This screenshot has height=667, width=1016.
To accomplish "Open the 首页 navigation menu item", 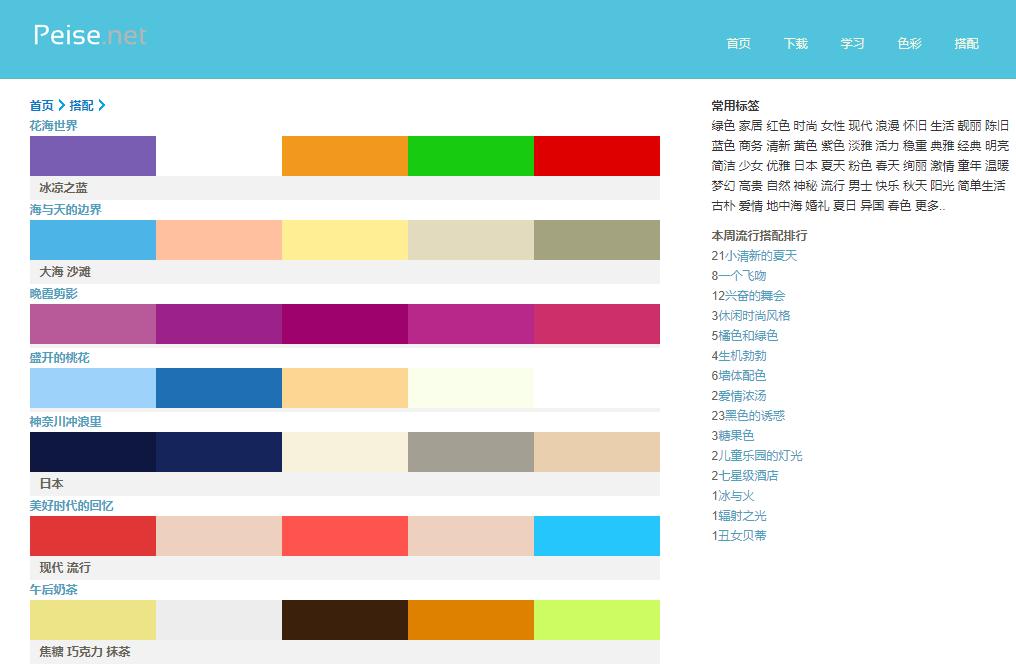I will [x=738, y=44].
